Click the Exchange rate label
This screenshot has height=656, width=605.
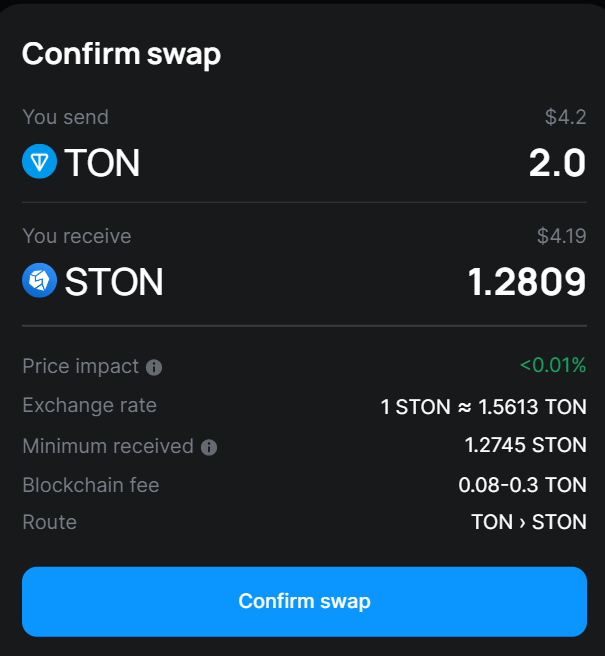click(90, 405)
